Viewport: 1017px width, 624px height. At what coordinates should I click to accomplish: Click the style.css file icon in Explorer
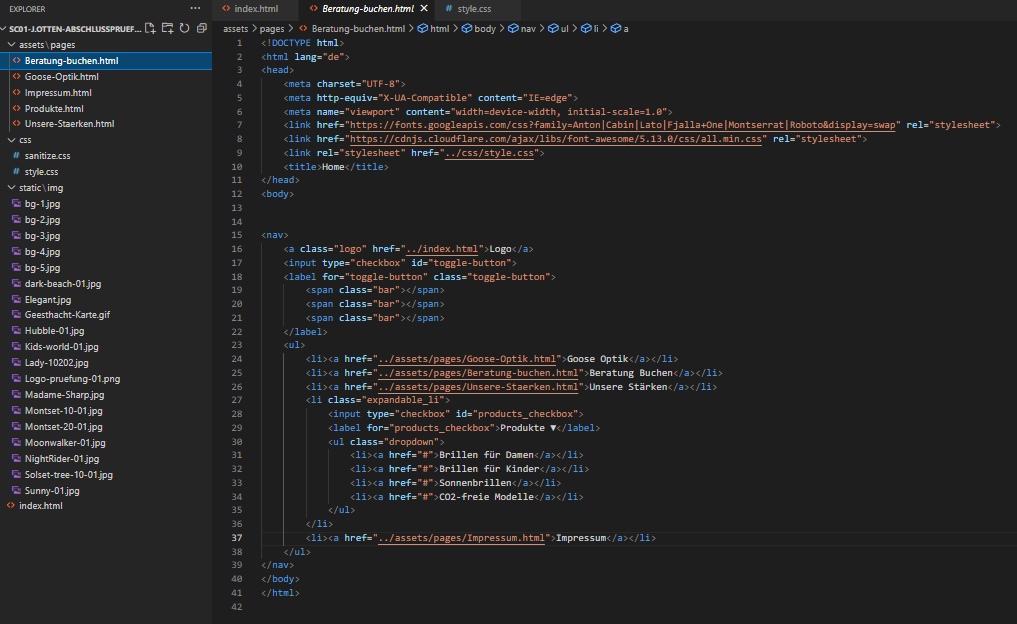tap(18, 170)
